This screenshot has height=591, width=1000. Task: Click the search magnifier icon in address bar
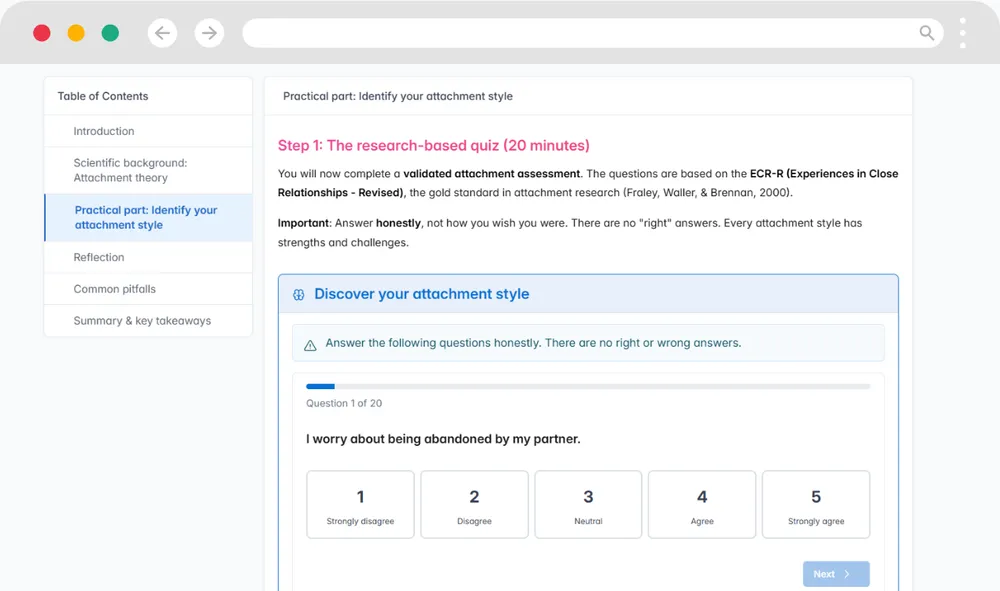pyautogui.click(x=927, y=33)
